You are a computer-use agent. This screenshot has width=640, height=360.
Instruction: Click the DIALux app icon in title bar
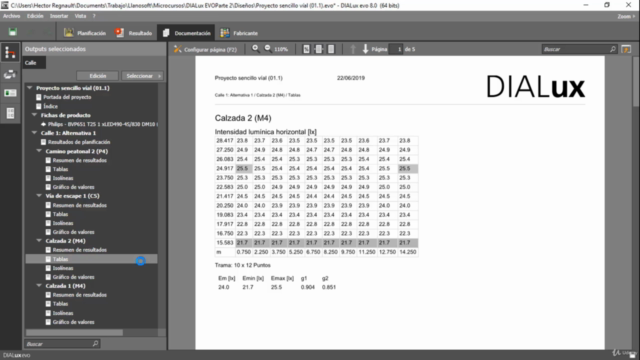pyautogui.click(x=5, y=5)
